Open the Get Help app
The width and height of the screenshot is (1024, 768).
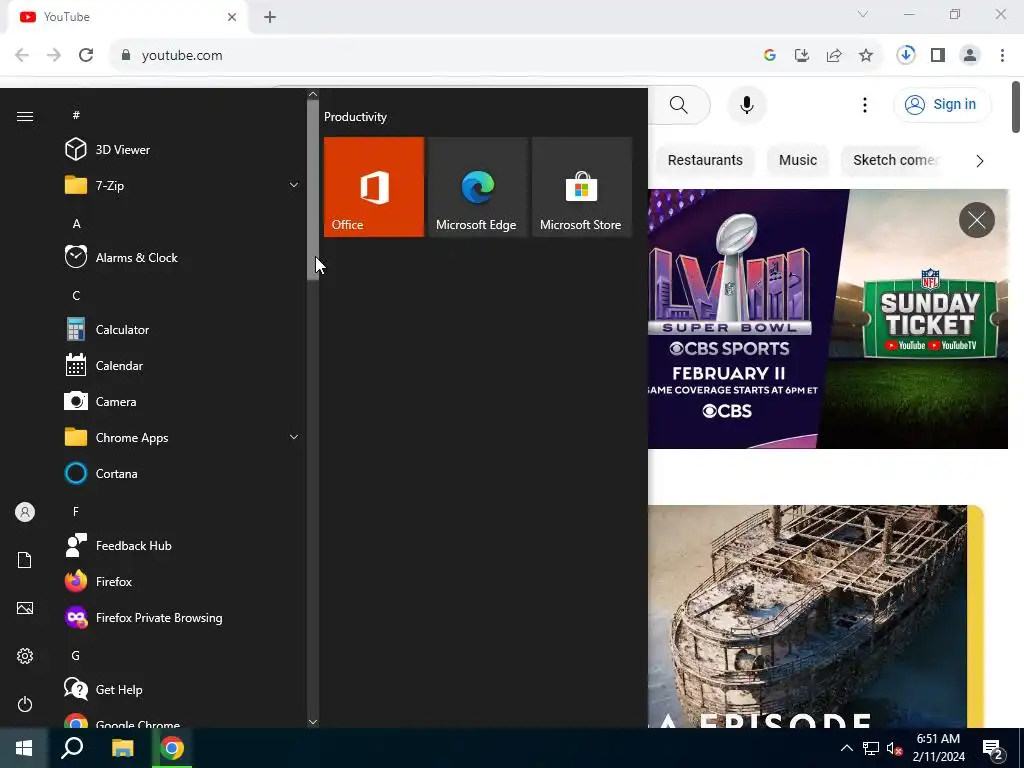pos(181,690)
